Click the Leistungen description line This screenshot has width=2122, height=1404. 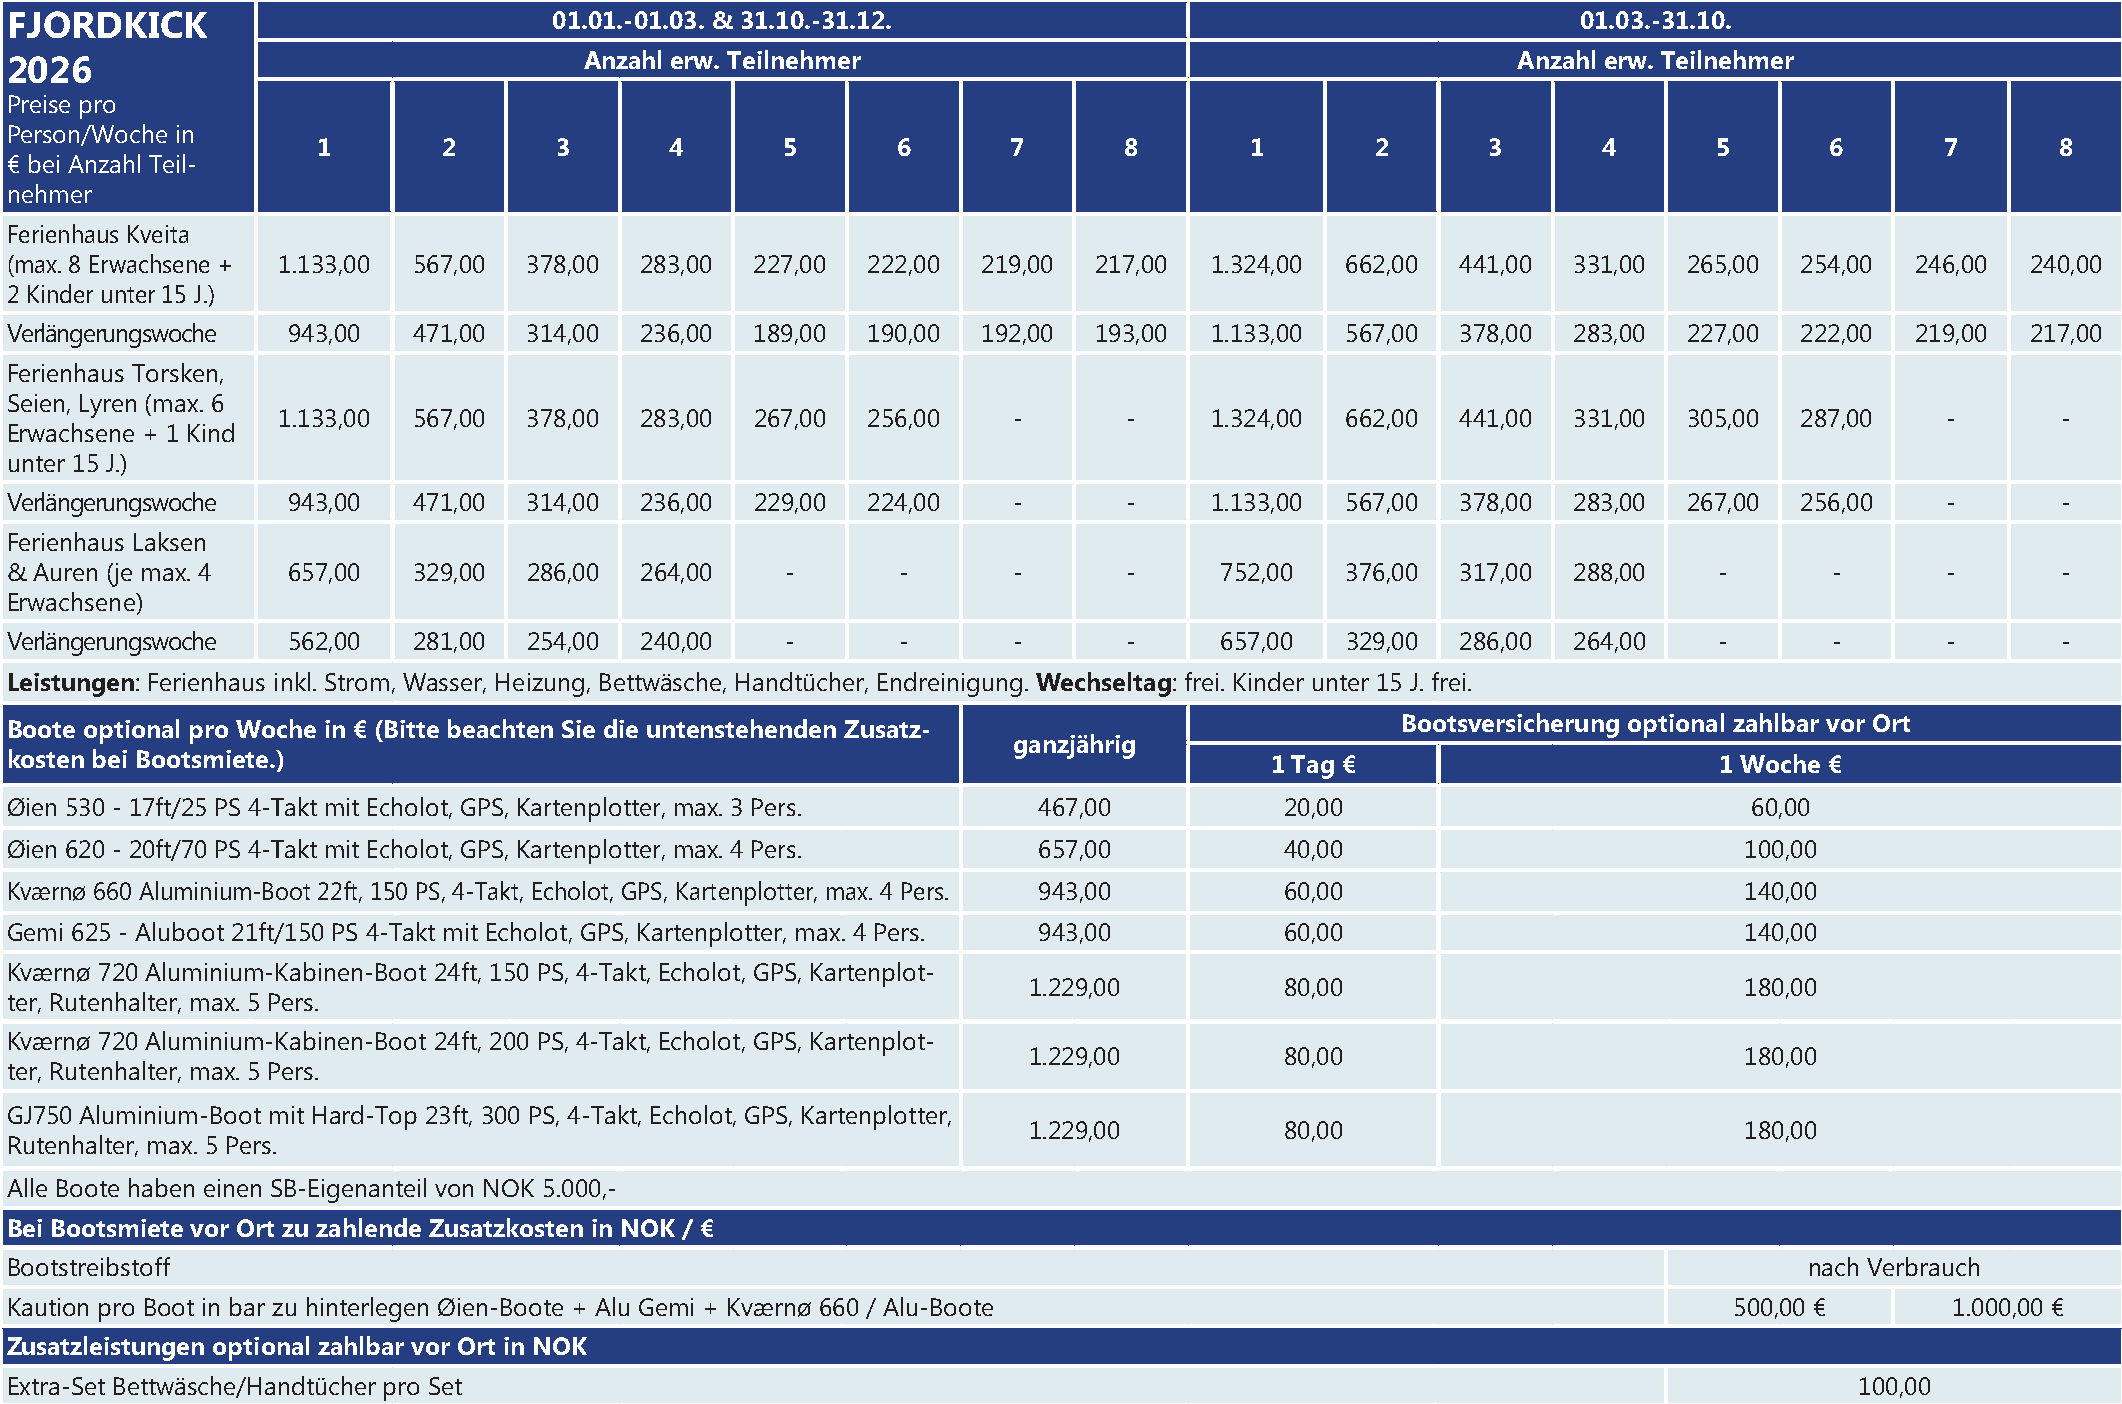[738, 683]
